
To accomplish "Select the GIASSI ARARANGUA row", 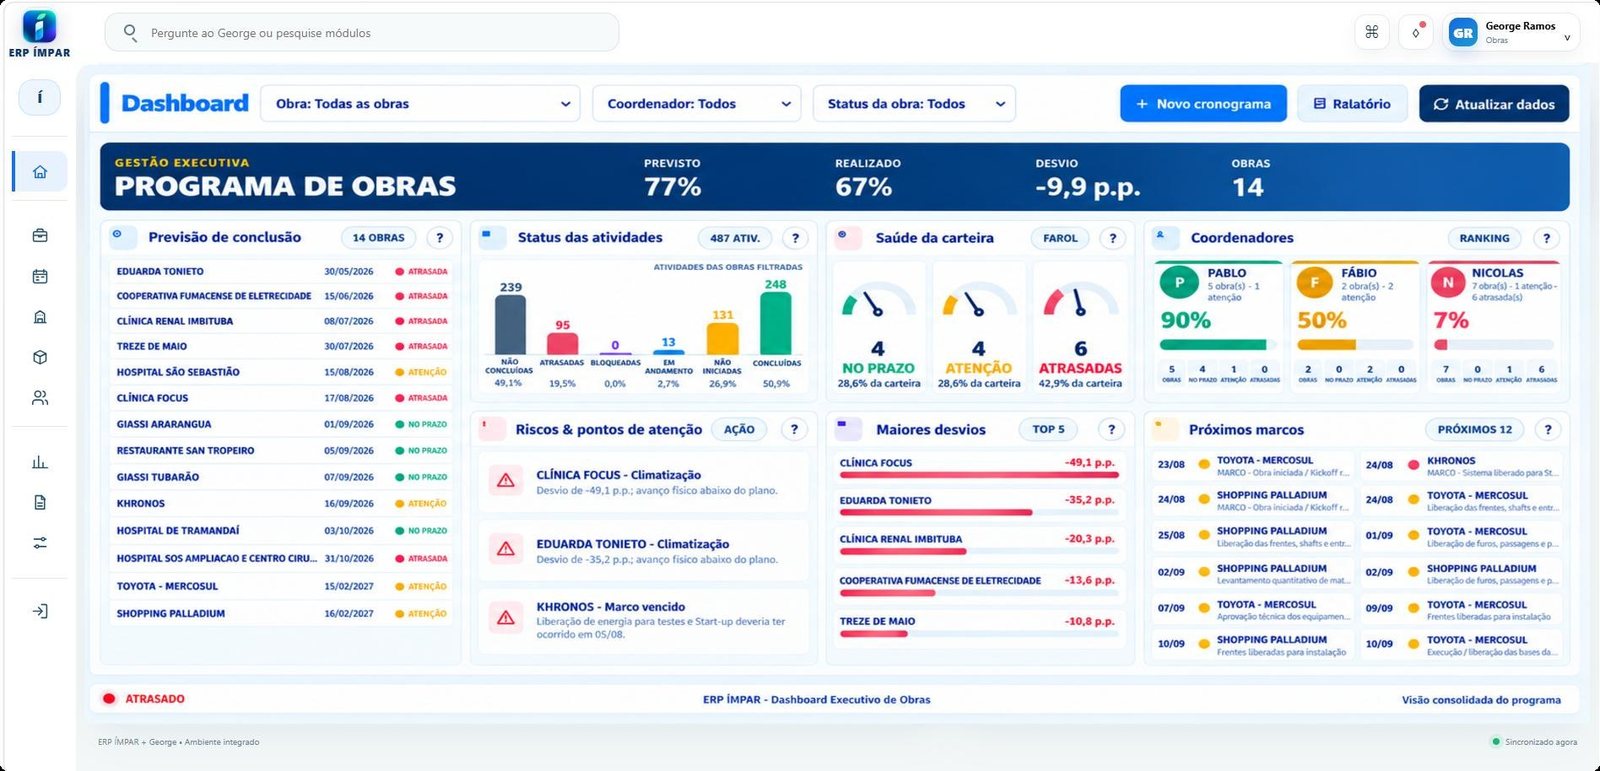I will point(281,424).
